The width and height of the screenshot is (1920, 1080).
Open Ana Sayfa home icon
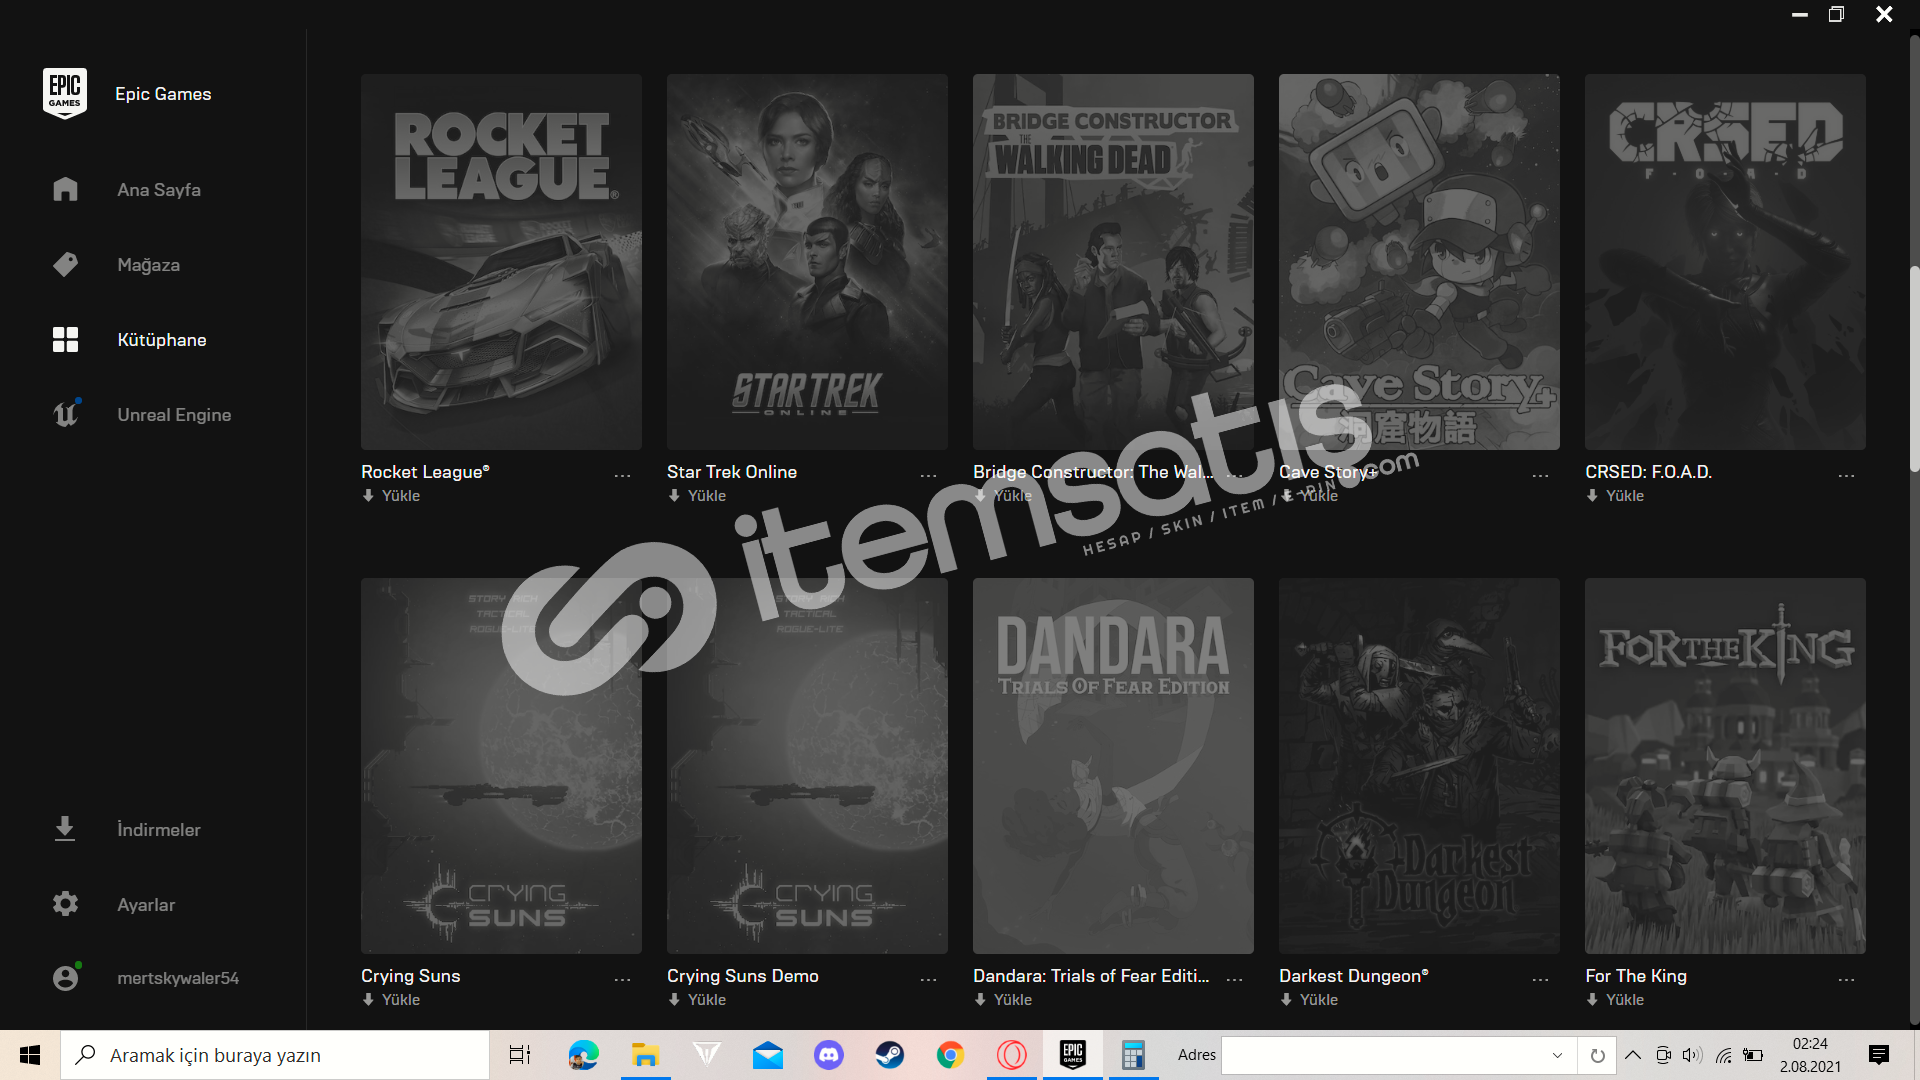point(65,189)
